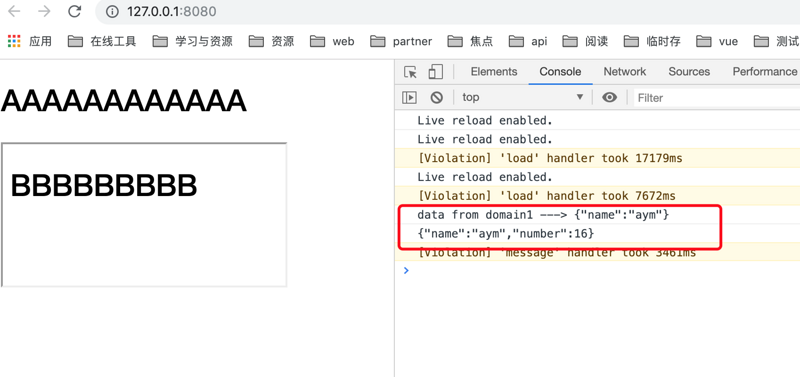This screenshot has height=377, width=800.
Task: Select 'message' handler took 3461ms violation
Action: tap(597, 253)
